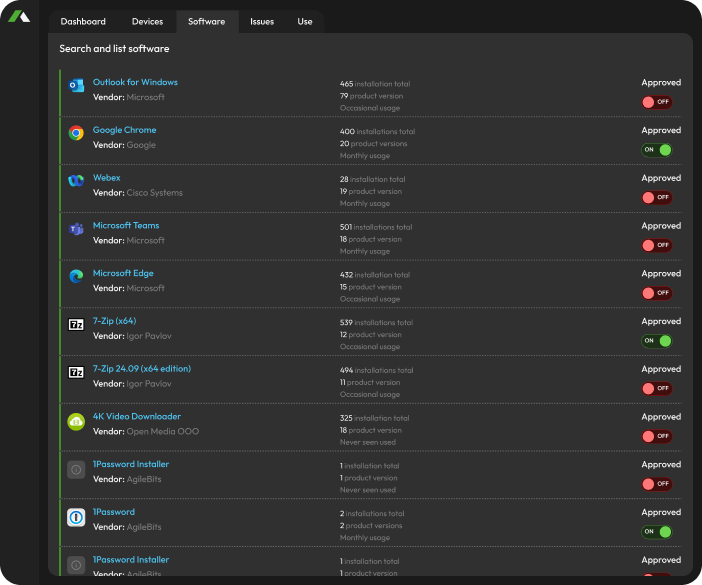
Task: Turn off the Google Chrome approved toggle
Action: click(657, 150)
